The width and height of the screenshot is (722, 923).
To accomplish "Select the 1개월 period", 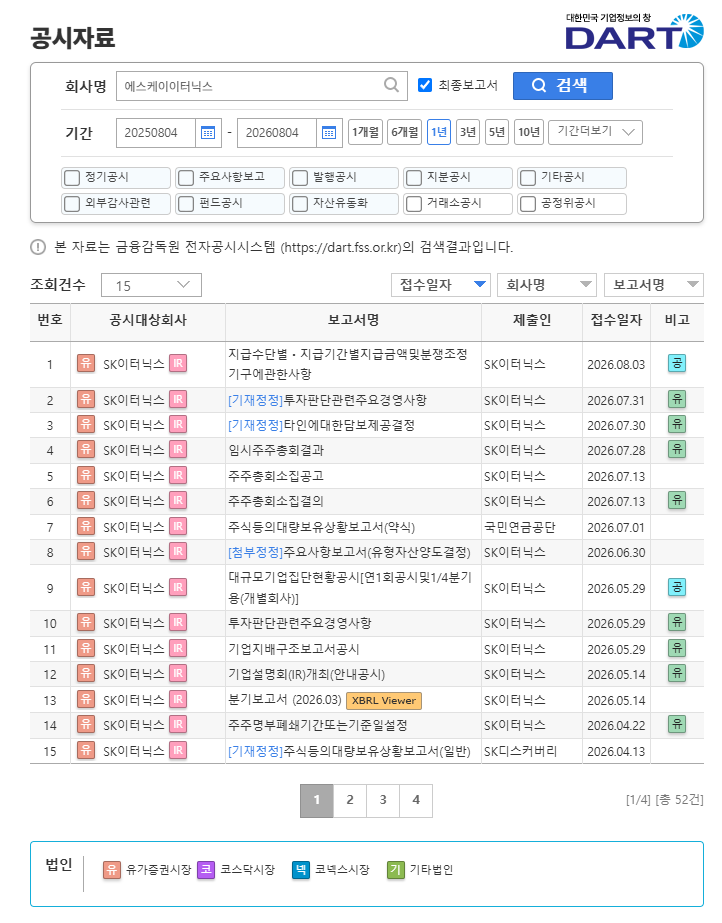I will coord(365,132).
